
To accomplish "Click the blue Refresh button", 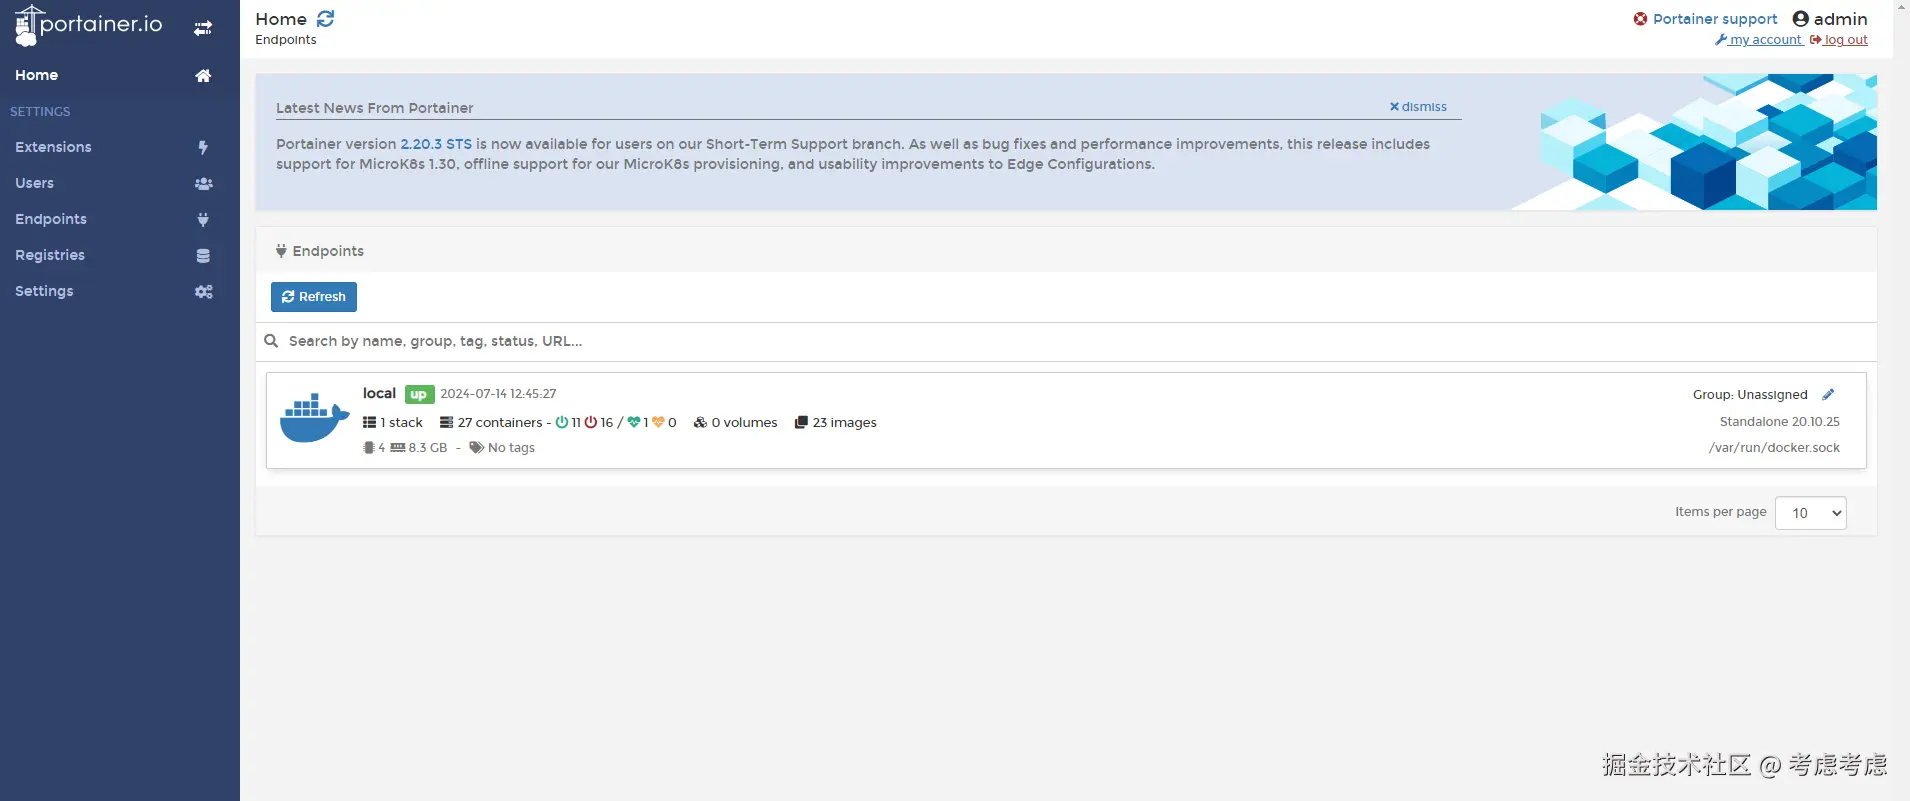I will [x=314, y=297].
